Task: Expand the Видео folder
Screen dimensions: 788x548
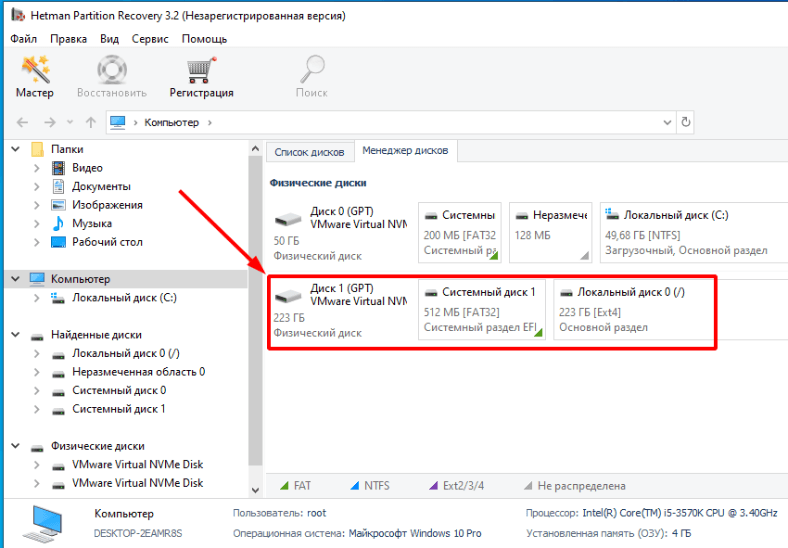Action: tap(36, 168)
